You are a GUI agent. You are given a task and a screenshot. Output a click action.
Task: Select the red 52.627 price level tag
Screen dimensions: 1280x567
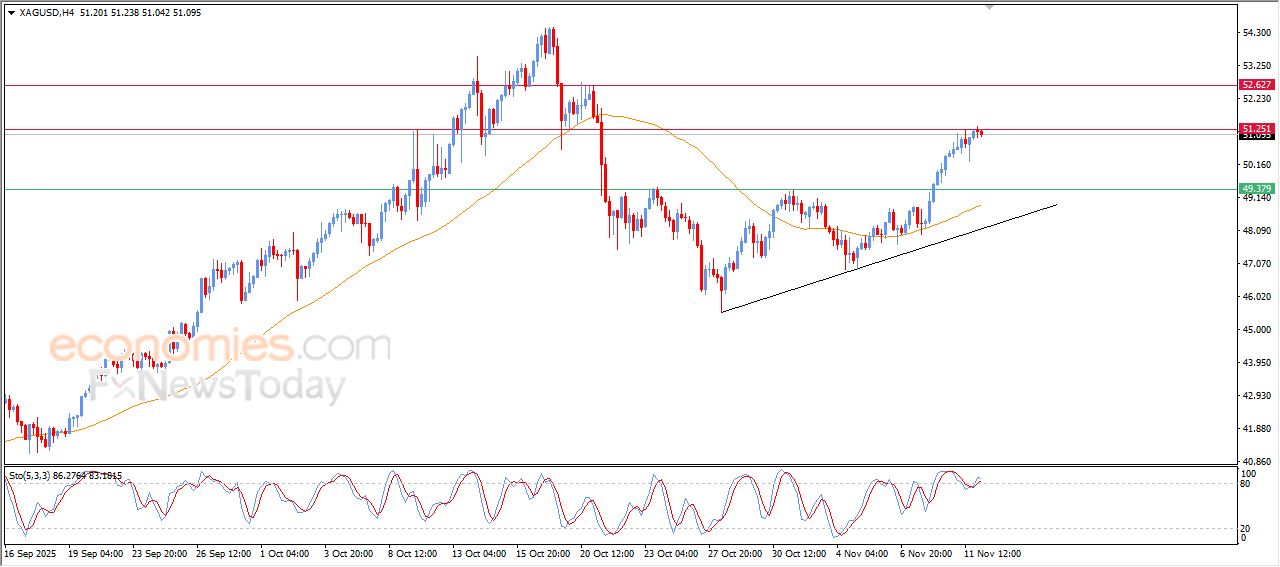[1256, 85]
